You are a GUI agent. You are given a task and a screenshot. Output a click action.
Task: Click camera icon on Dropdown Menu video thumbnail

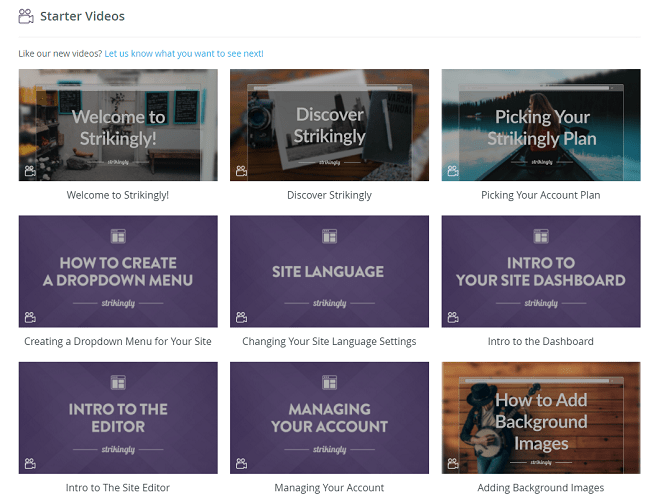point(30,317)
